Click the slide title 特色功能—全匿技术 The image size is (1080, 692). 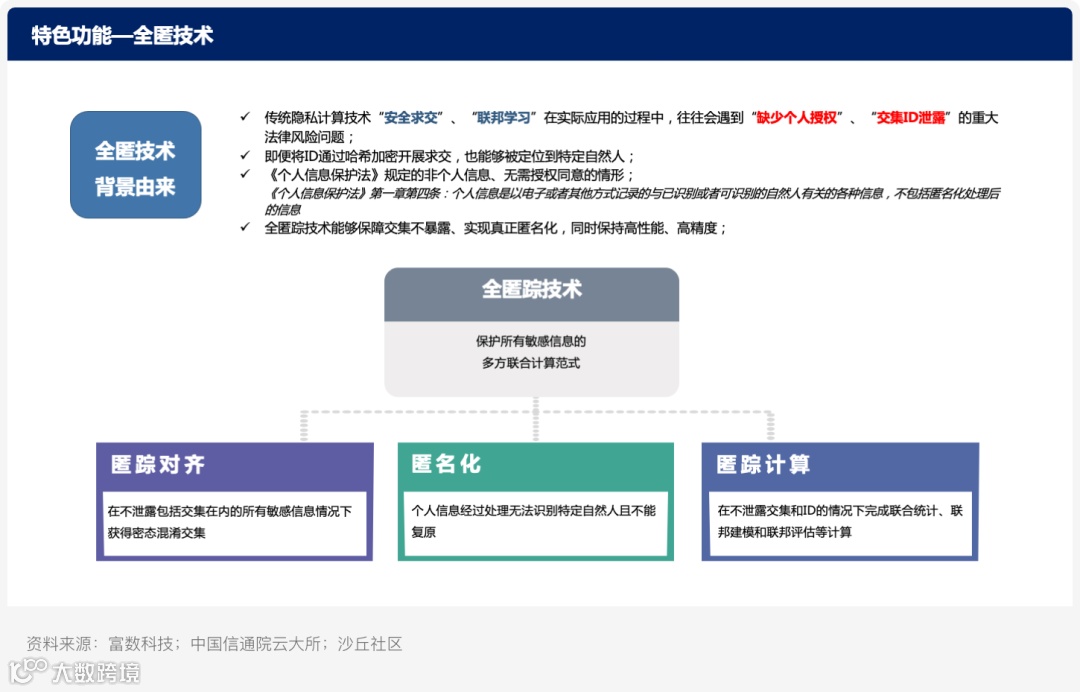pos(122,35)
